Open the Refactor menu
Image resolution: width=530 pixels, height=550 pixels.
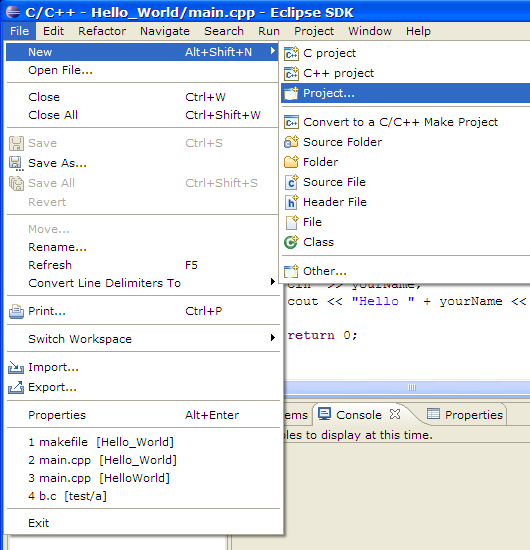point(102,31)
